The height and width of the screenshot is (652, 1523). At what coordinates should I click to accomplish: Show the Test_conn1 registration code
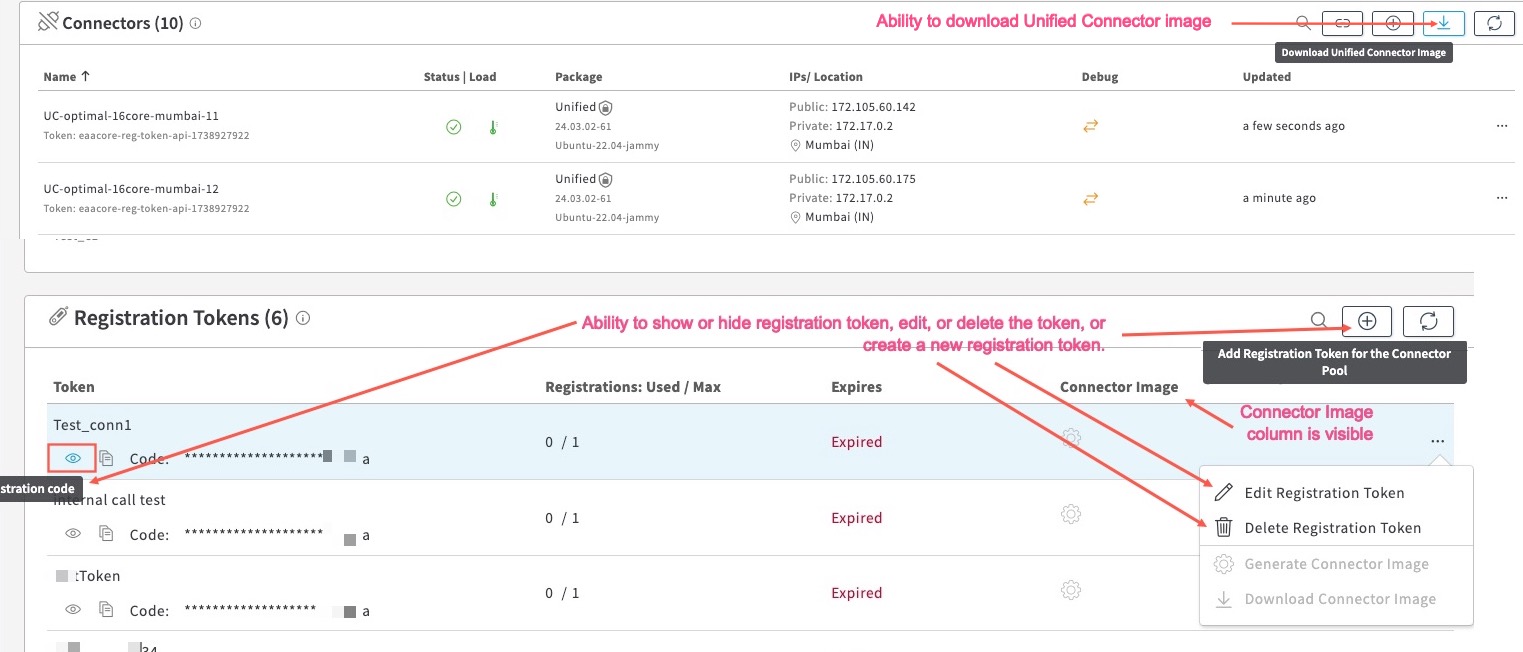pyautogui.click(x=72, y=458)
